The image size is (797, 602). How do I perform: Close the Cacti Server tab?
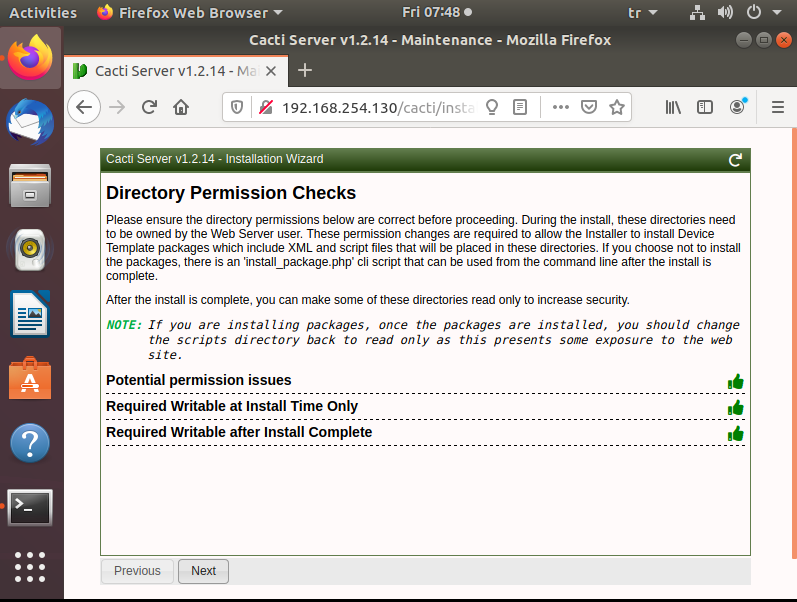coord(271,71)
